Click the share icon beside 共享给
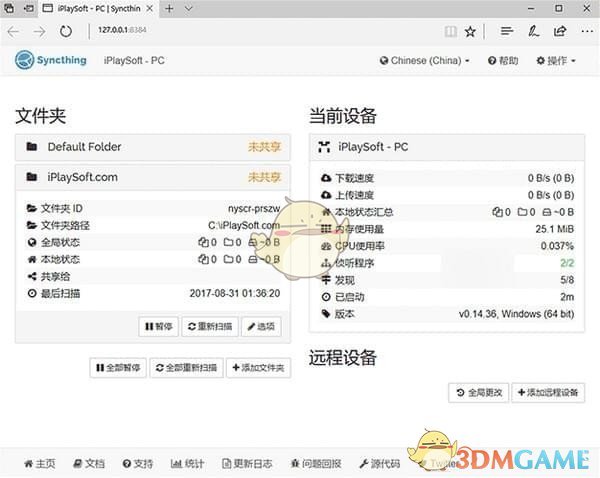Screen dimensions: 600x478 point(32,276)
